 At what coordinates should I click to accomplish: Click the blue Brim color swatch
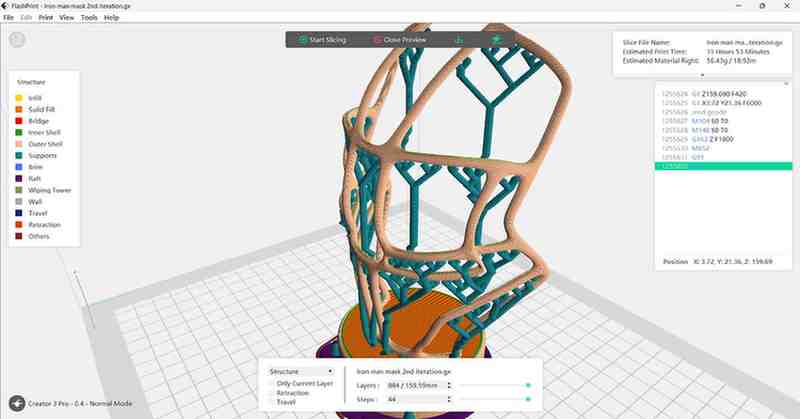coord(19,167)
